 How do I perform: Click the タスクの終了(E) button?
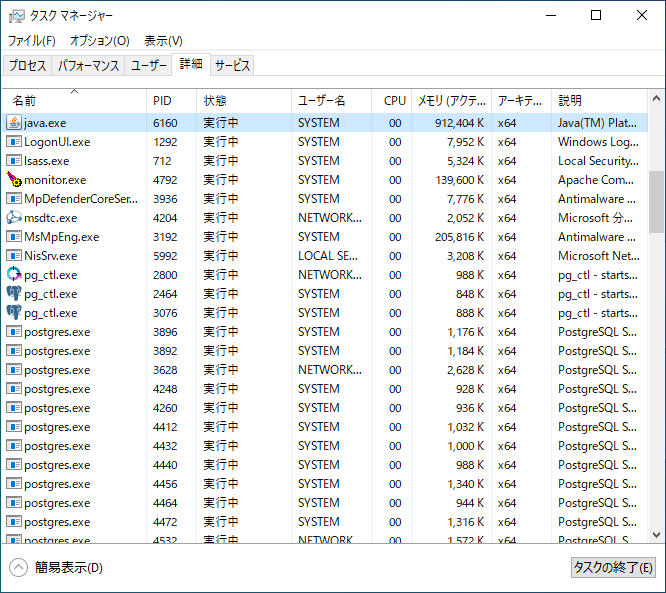[613, 567]
